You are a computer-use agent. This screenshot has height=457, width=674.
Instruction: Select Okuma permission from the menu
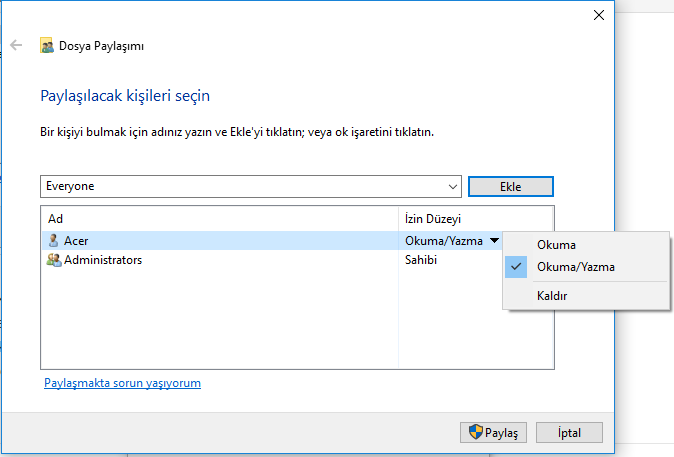[556, 245]
